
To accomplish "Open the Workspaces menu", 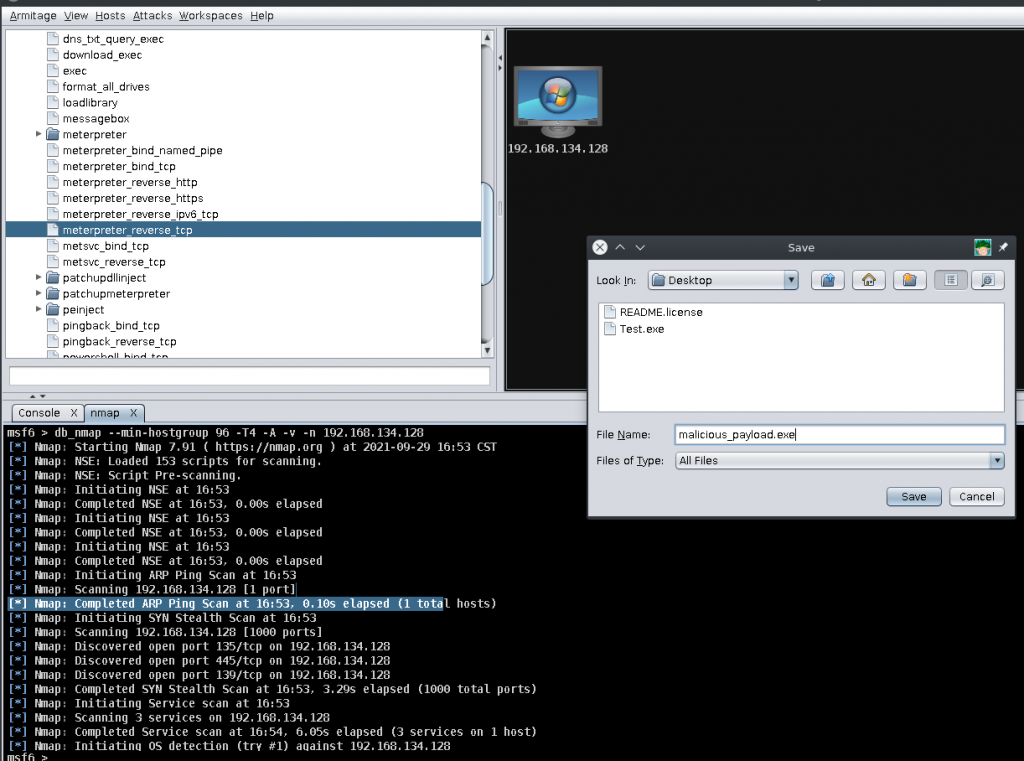I will tap(210, 16).
